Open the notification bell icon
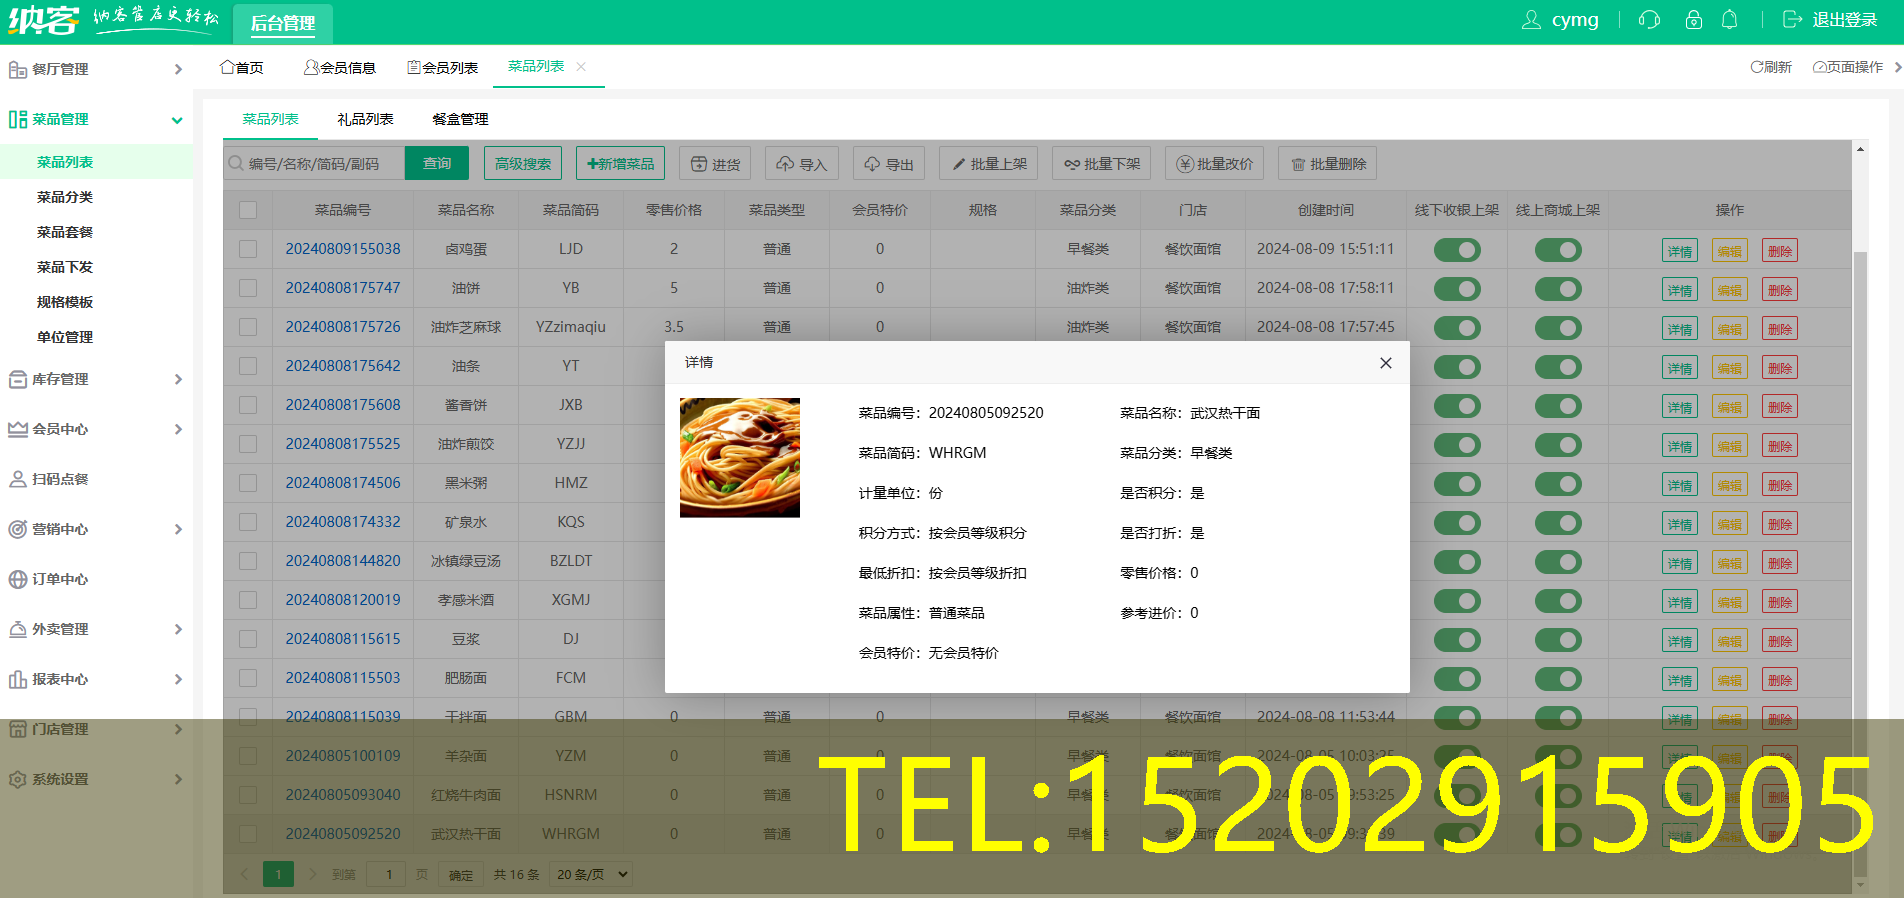Image resolution: width=1904 pixels, height=898 pixels. [1729, 20]
